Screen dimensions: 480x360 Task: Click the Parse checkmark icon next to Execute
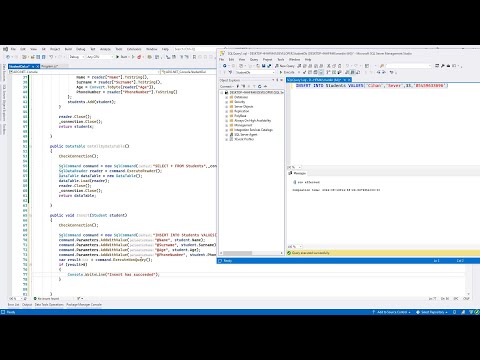click(304, 72)
